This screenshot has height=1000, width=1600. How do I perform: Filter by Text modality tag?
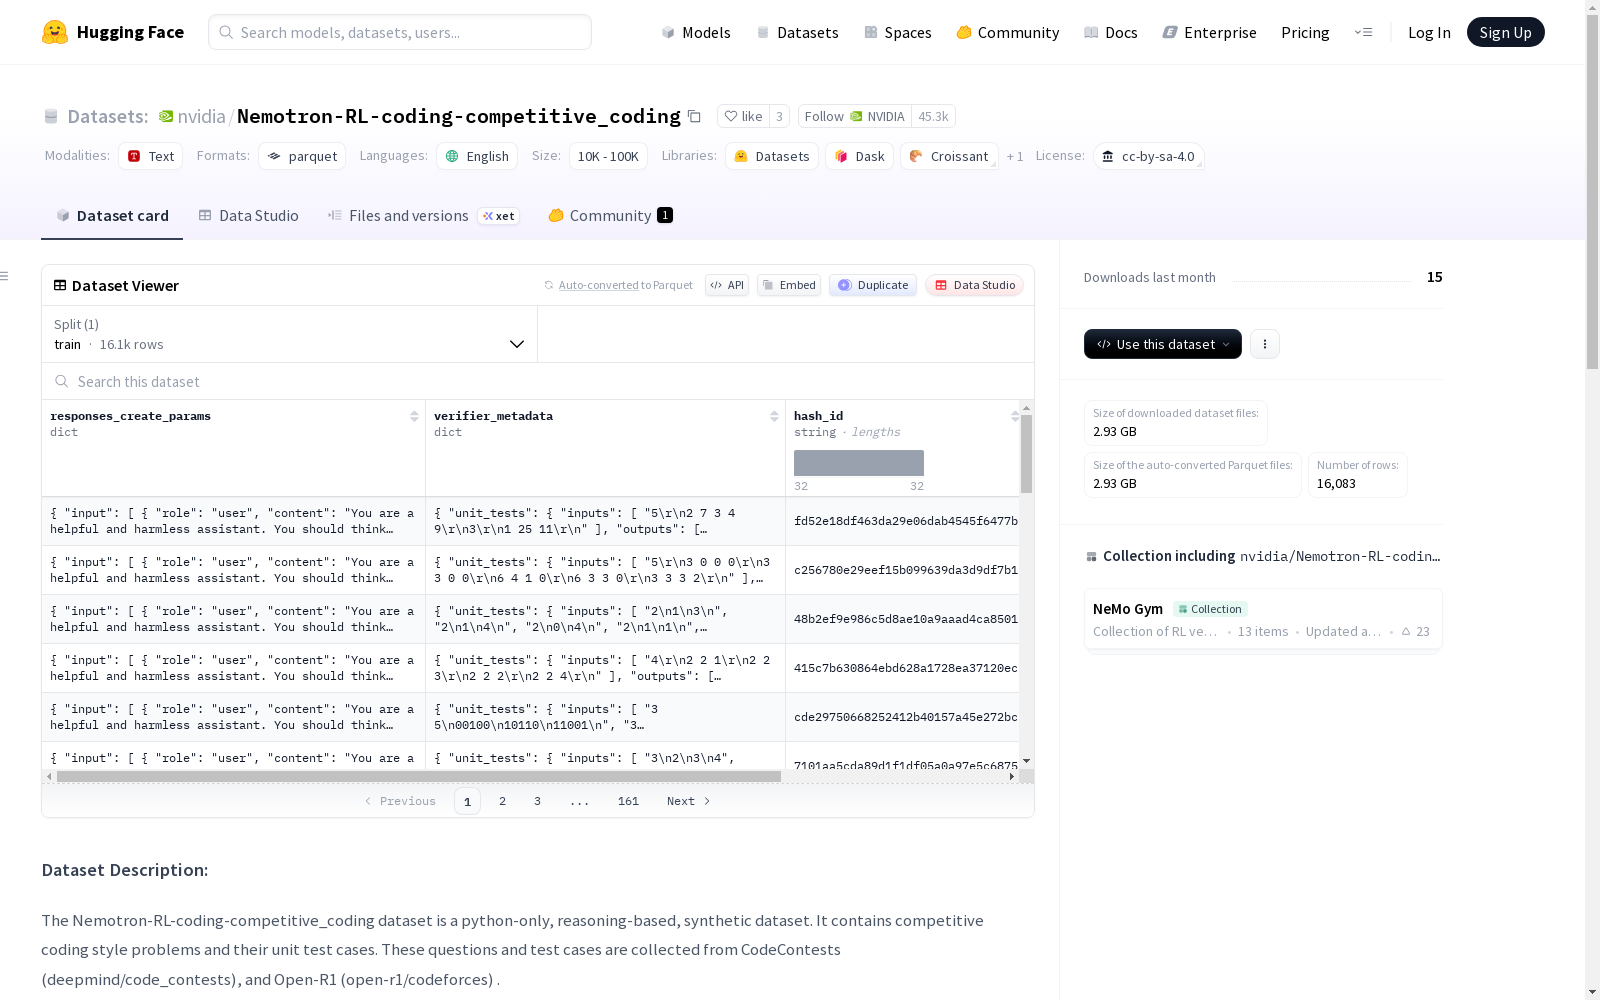pyautogui.click(x=150, y=156)
